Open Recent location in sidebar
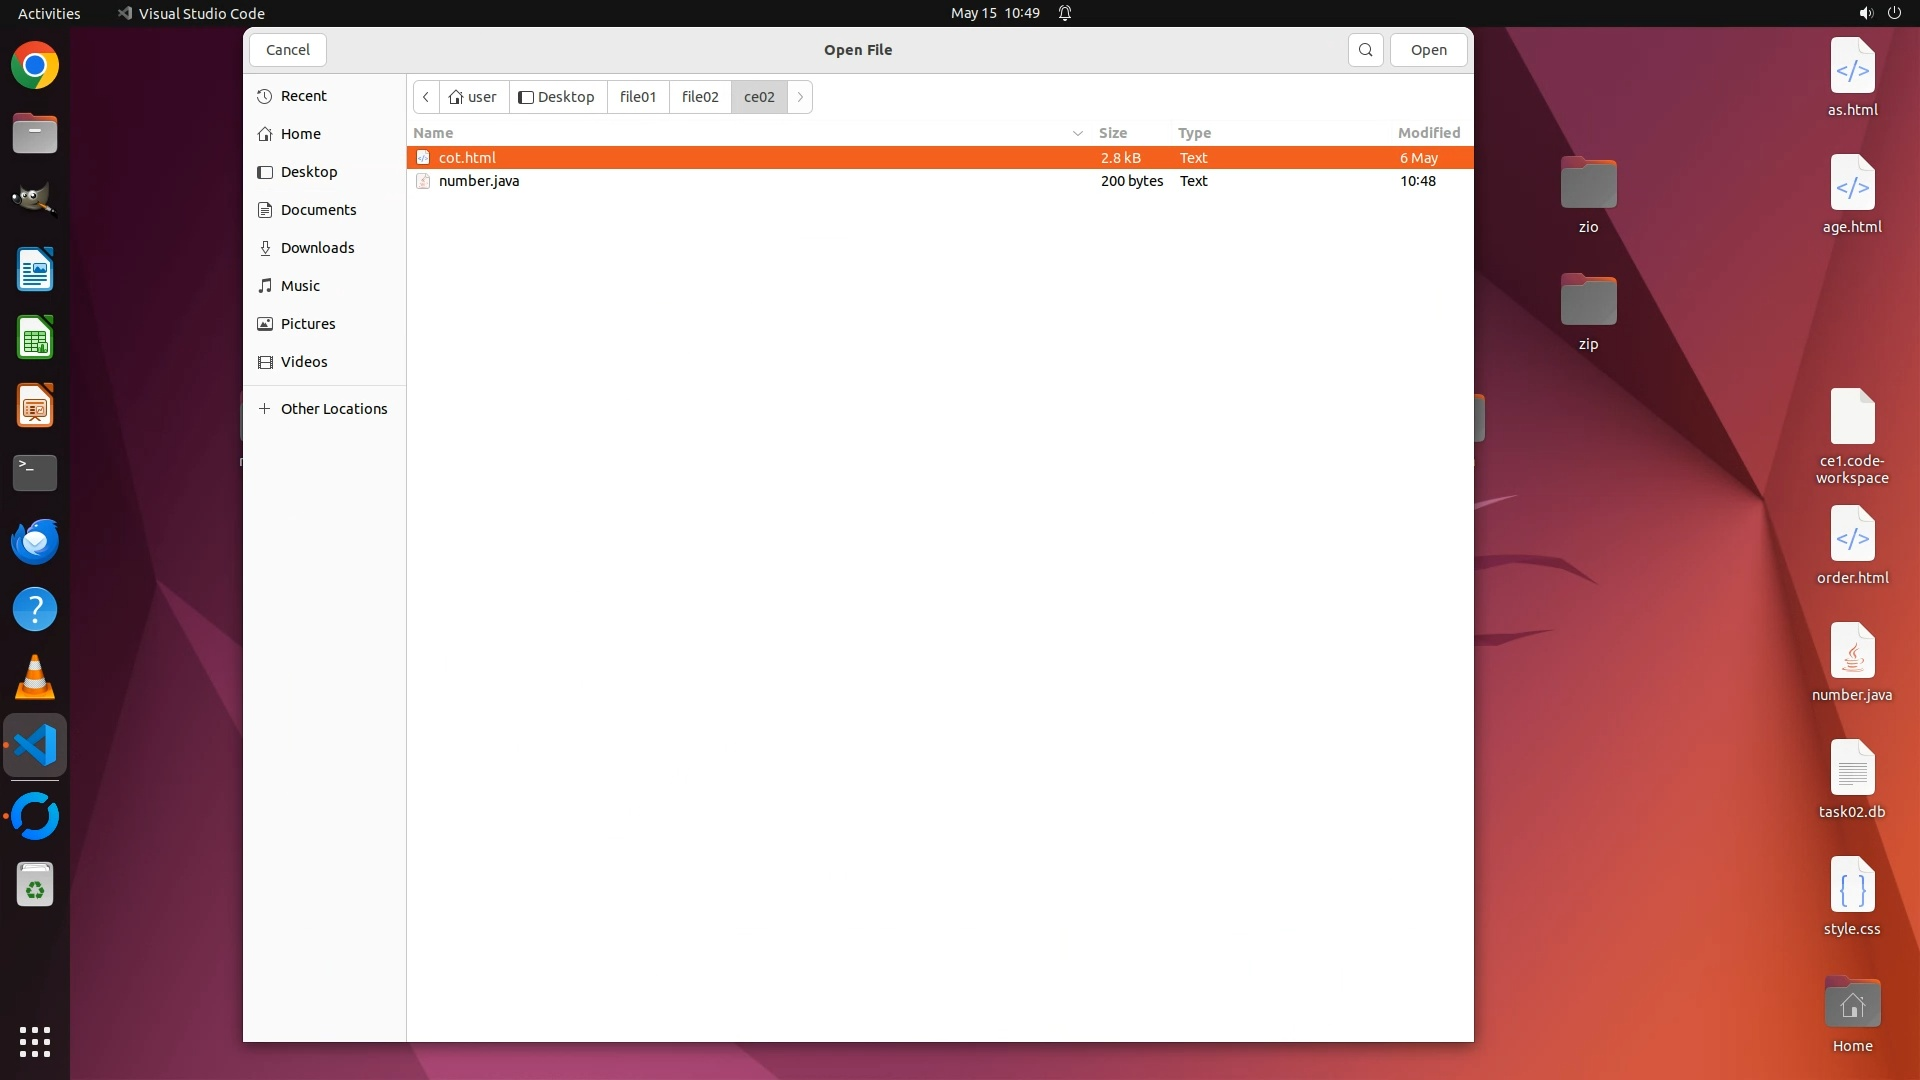The height and width of the screenshot is (1080, 1920). coord(303,96)
